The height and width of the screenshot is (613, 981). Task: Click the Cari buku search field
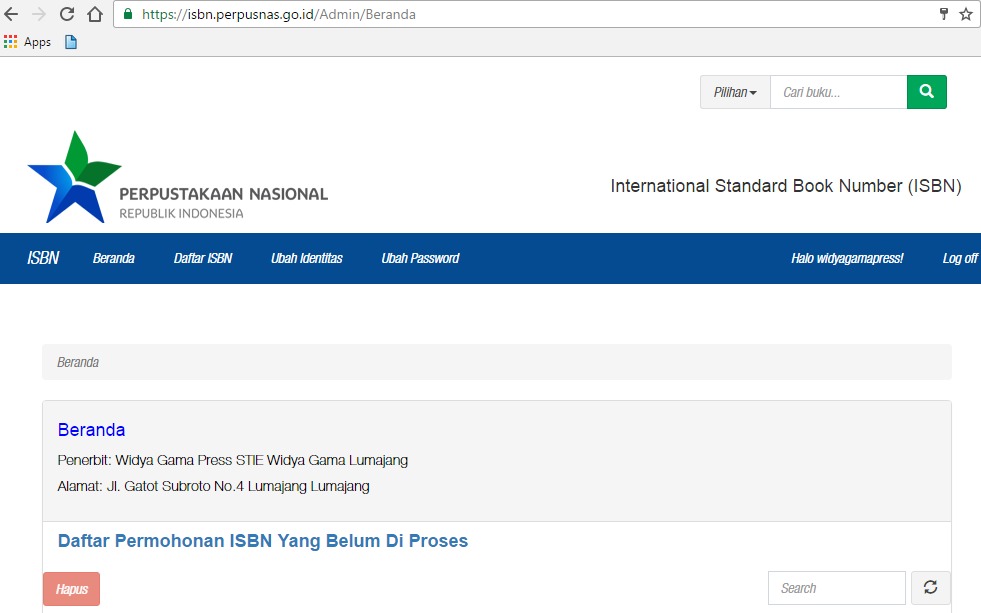[838, 92]
